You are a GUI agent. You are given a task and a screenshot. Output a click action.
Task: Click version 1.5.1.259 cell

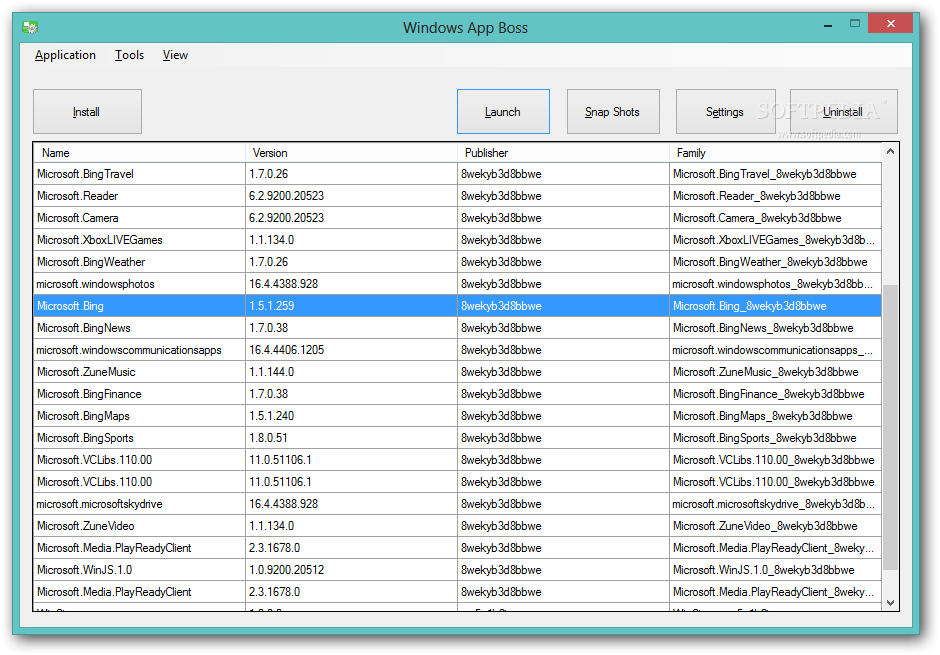(351, 306)
